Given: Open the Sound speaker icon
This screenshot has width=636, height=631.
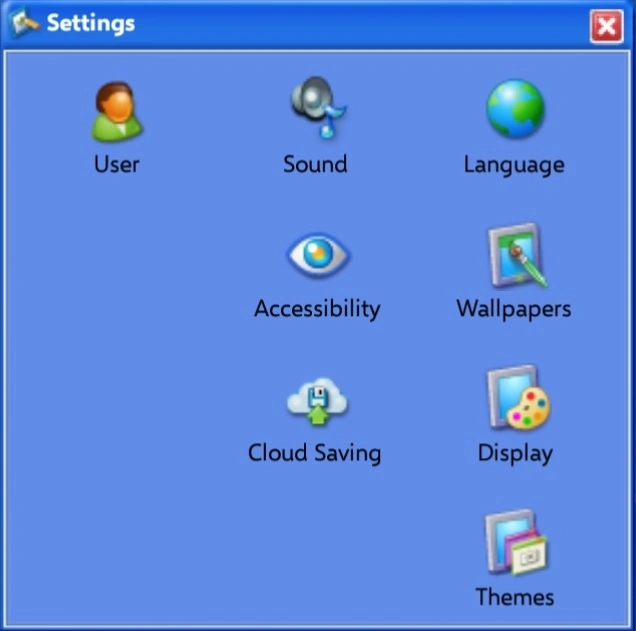Looking at the screenshot, I should click(319, 107).
